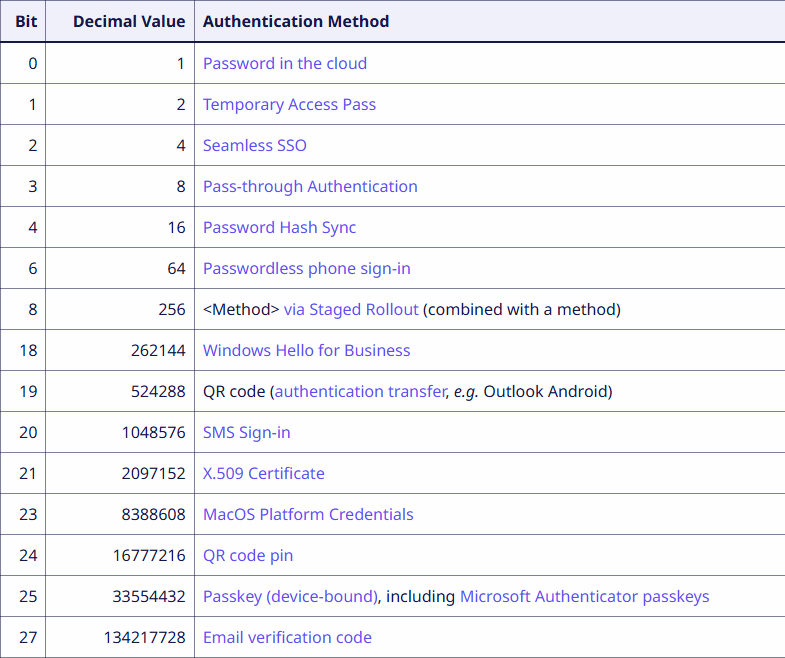The width and height of the screenshot is (785, 658).
Task: Click the Bit 23 cell
Action: point(23,515)
